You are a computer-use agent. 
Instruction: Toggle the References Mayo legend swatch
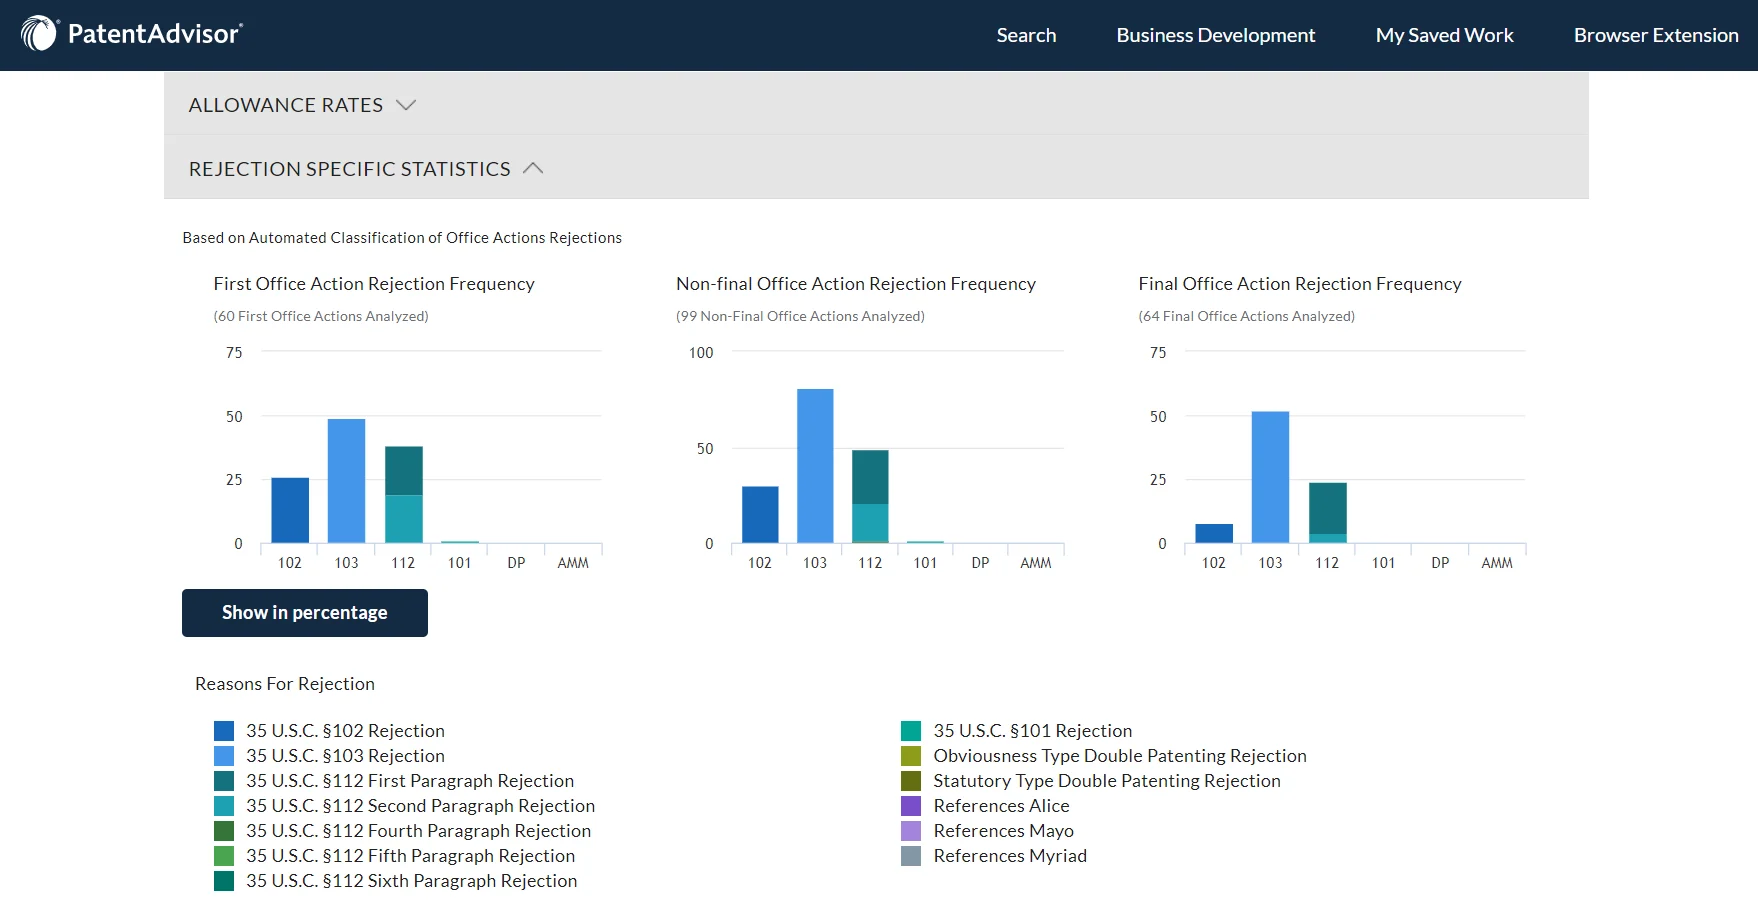click(x=911, y=831)
